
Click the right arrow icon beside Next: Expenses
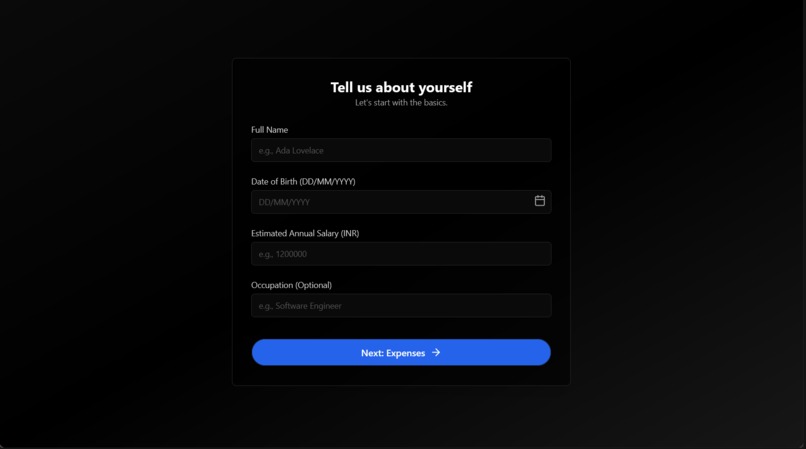[x=436, y=352]
